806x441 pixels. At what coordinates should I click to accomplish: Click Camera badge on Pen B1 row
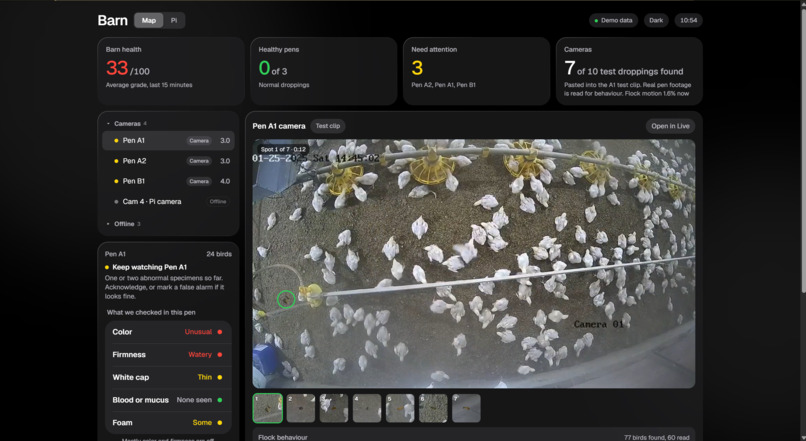199,181
